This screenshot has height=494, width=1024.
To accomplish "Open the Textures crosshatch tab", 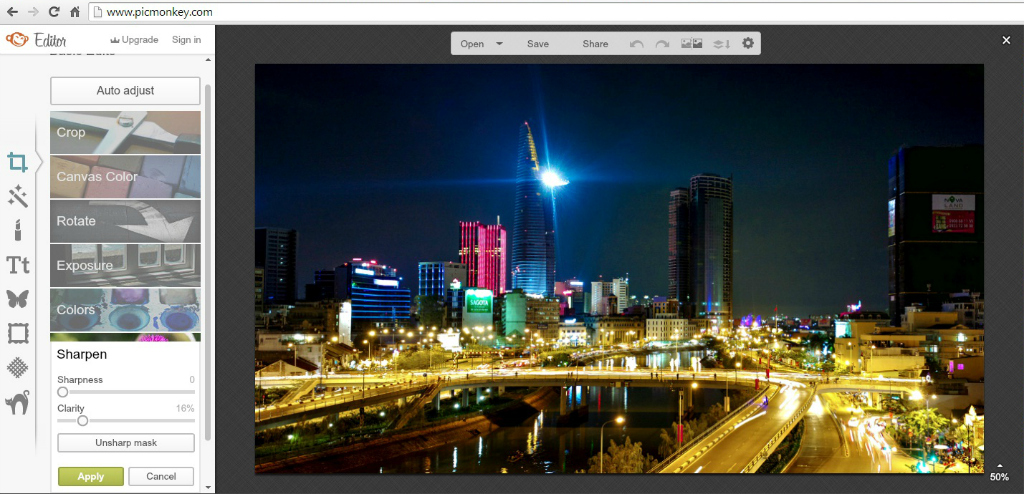I will tap(18, 367).
